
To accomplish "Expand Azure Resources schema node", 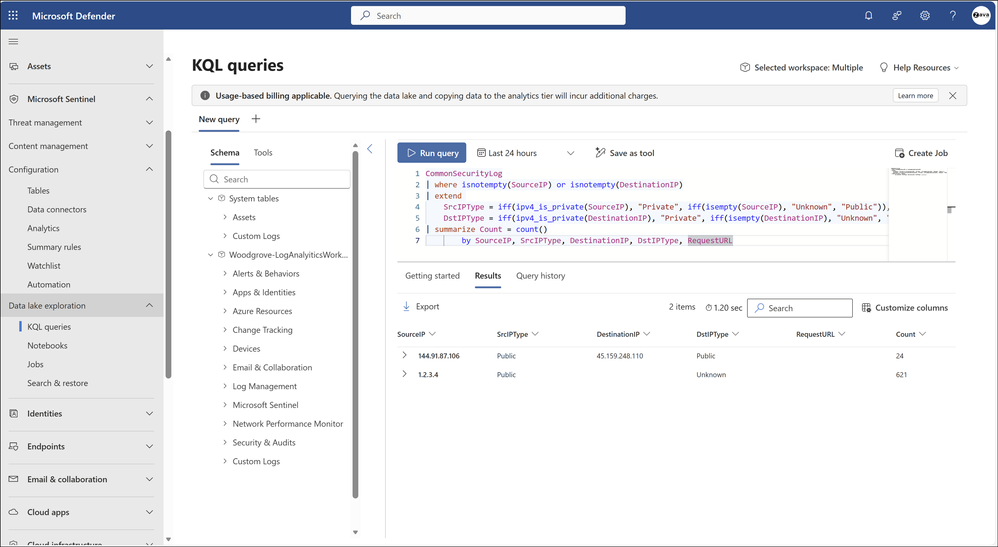I will (225, 311).
